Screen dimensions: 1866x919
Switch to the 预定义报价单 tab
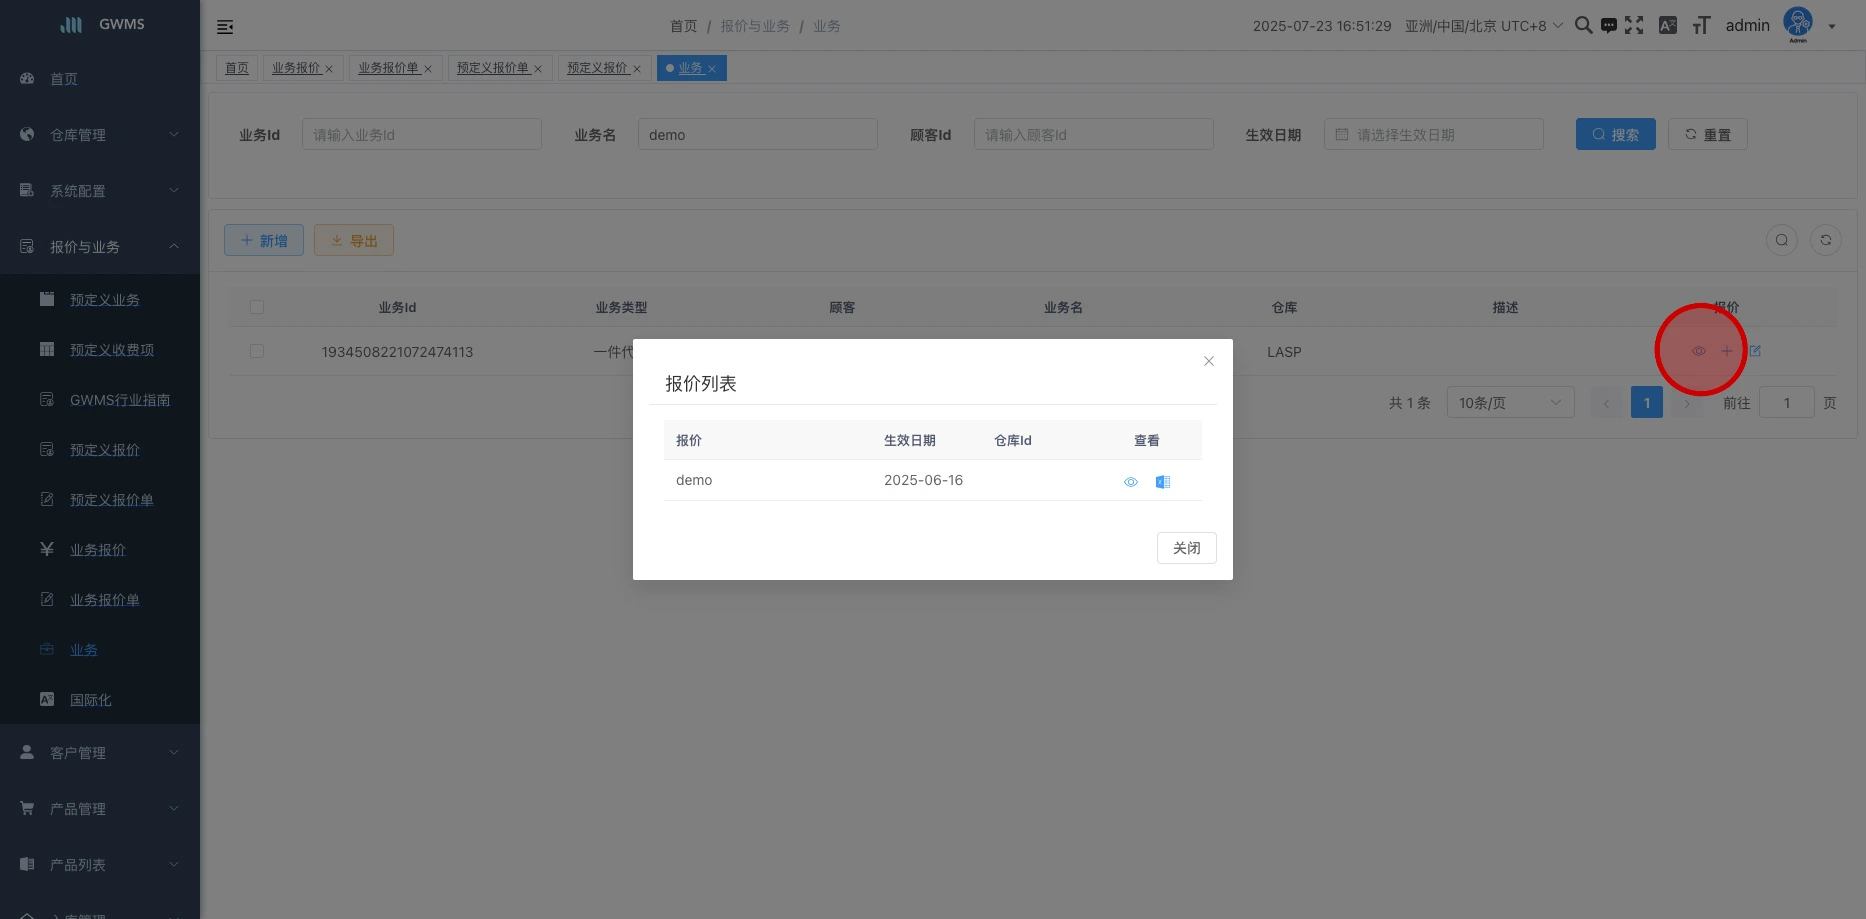[x=493, y=68]
